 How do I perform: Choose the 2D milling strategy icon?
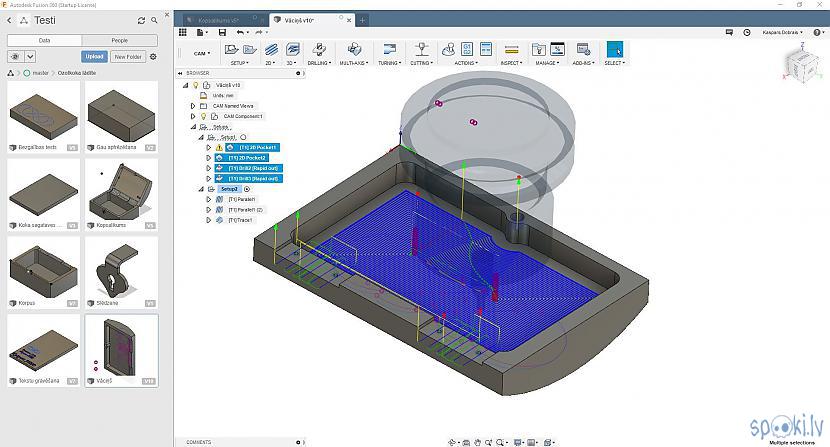271,50
